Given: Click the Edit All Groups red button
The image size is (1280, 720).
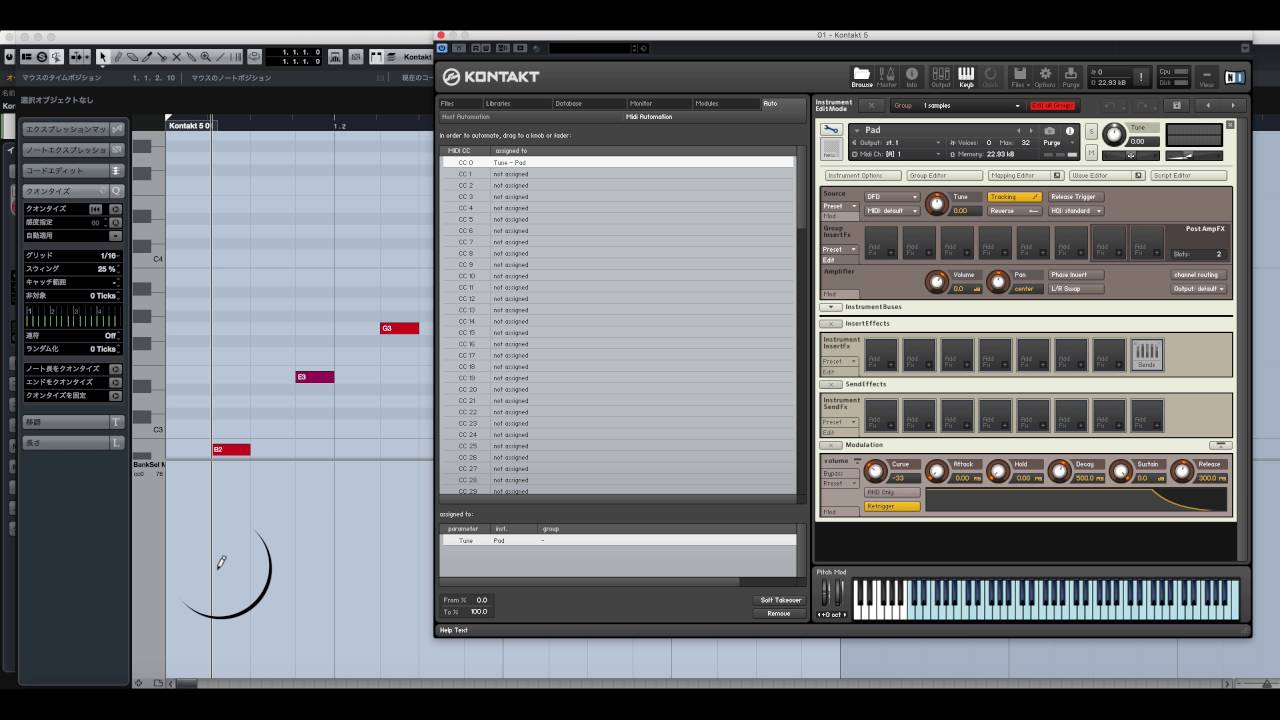Looking at the screenshot, I should (x=1052, y=105).
